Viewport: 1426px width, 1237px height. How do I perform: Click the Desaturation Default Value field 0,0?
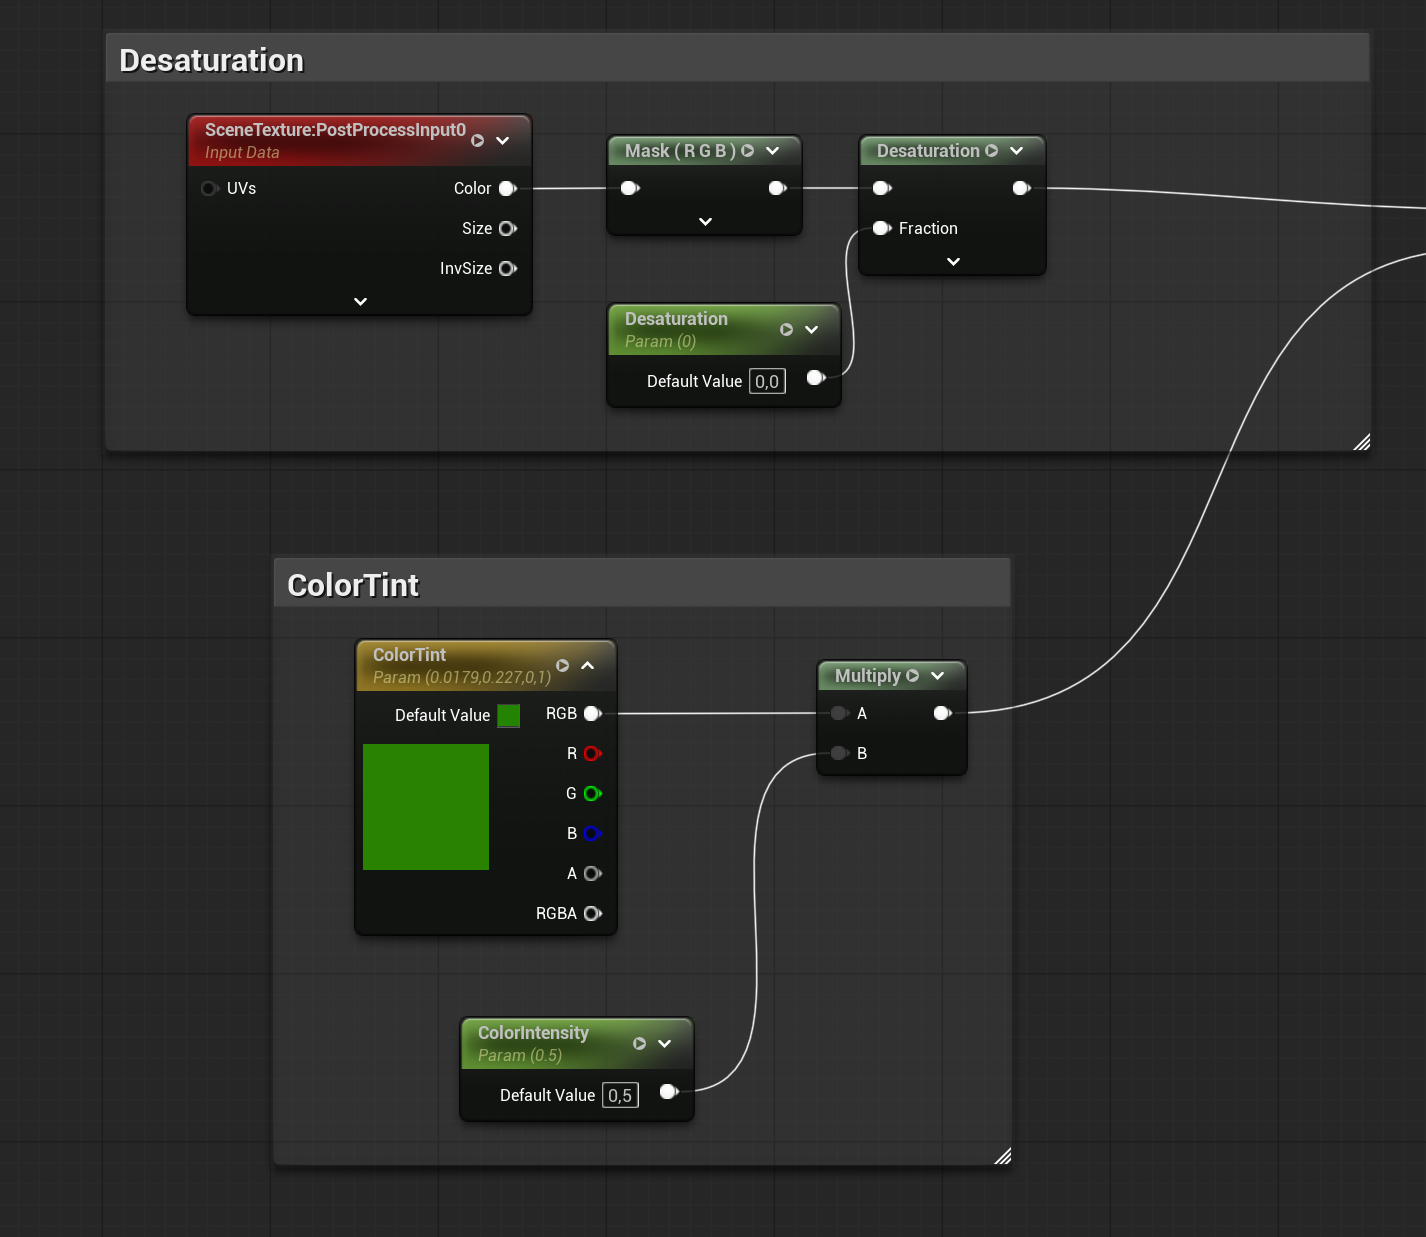767,381
